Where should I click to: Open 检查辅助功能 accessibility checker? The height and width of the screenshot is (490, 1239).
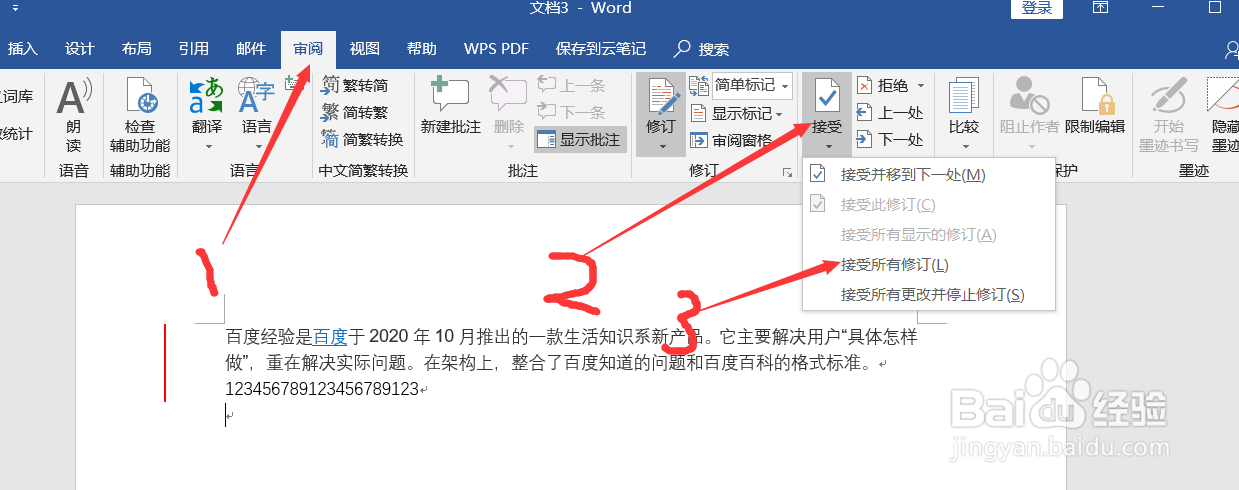click(140, 116)
